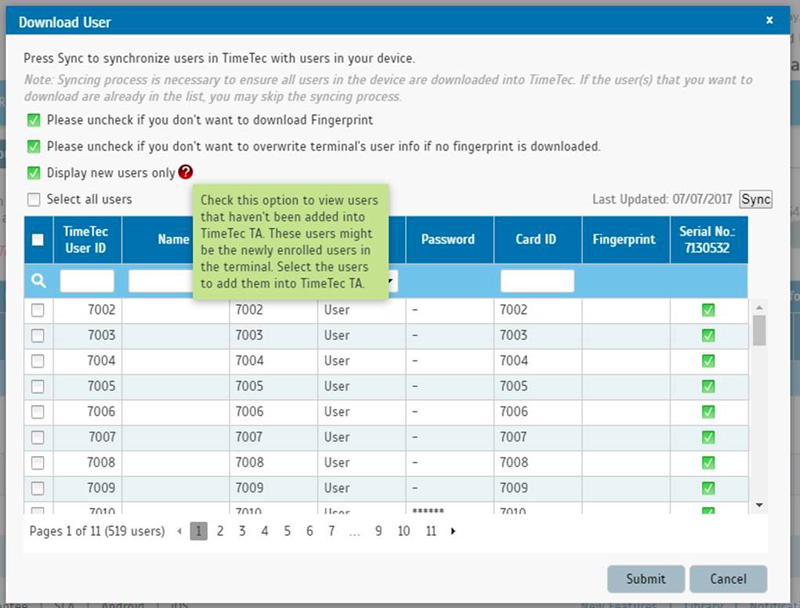Screen dimensions: 800x608
Task: Sort by TimeTec User ID column header
Action: click(x=86, y=240)
